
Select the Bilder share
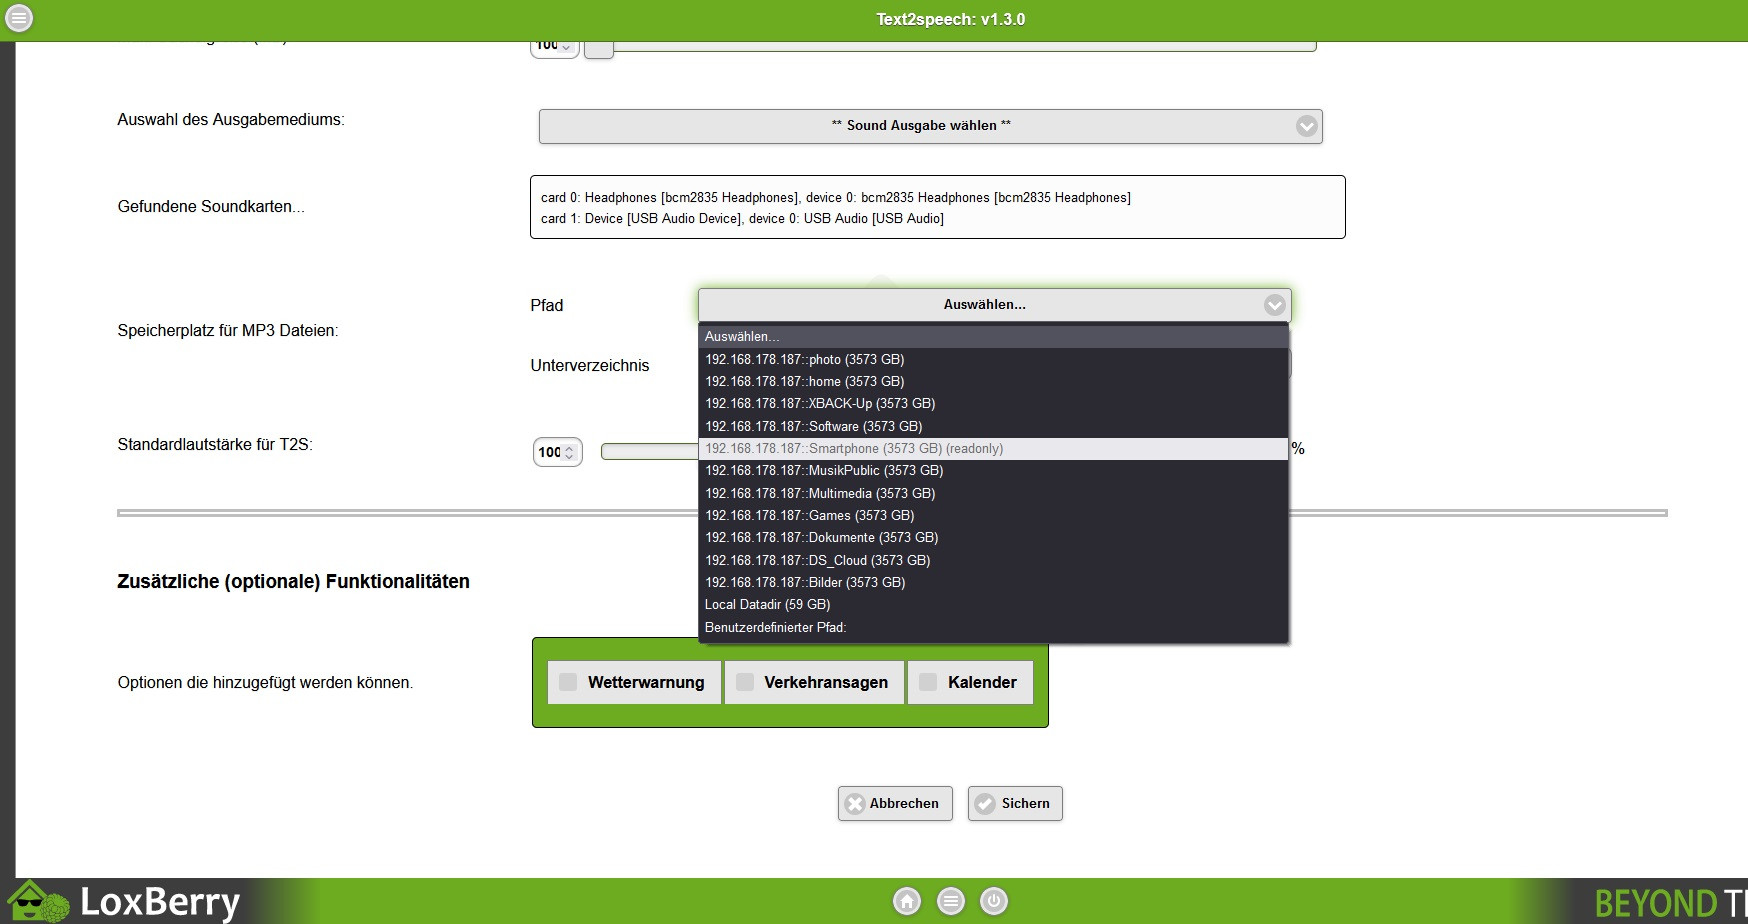[993, 582]
